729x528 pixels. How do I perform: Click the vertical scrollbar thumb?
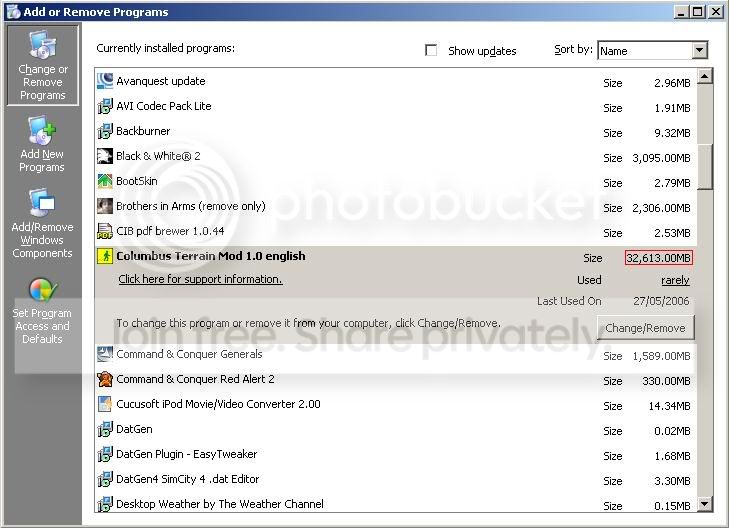pos(705,166)
